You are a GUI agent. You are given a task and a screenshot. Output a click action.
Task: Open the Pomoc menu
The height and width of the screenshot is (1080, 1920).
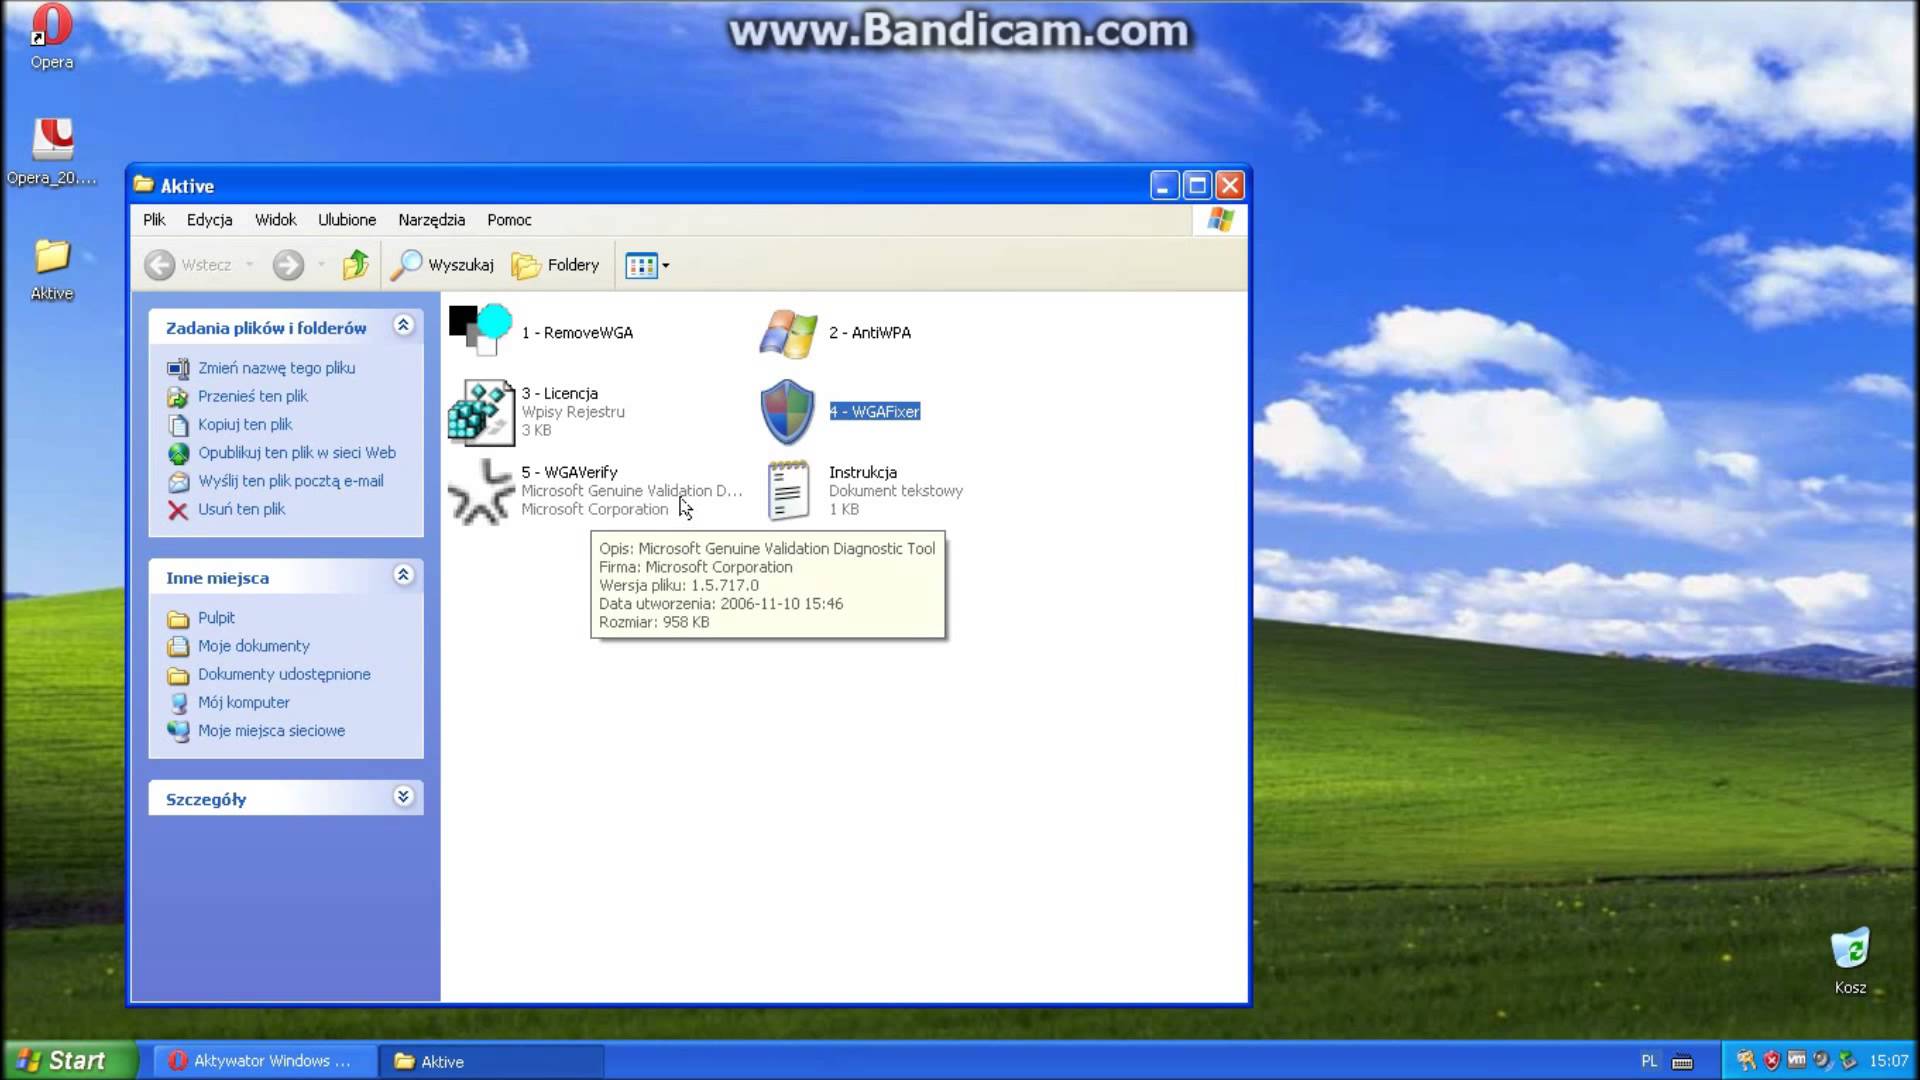(x=509, y=220)
